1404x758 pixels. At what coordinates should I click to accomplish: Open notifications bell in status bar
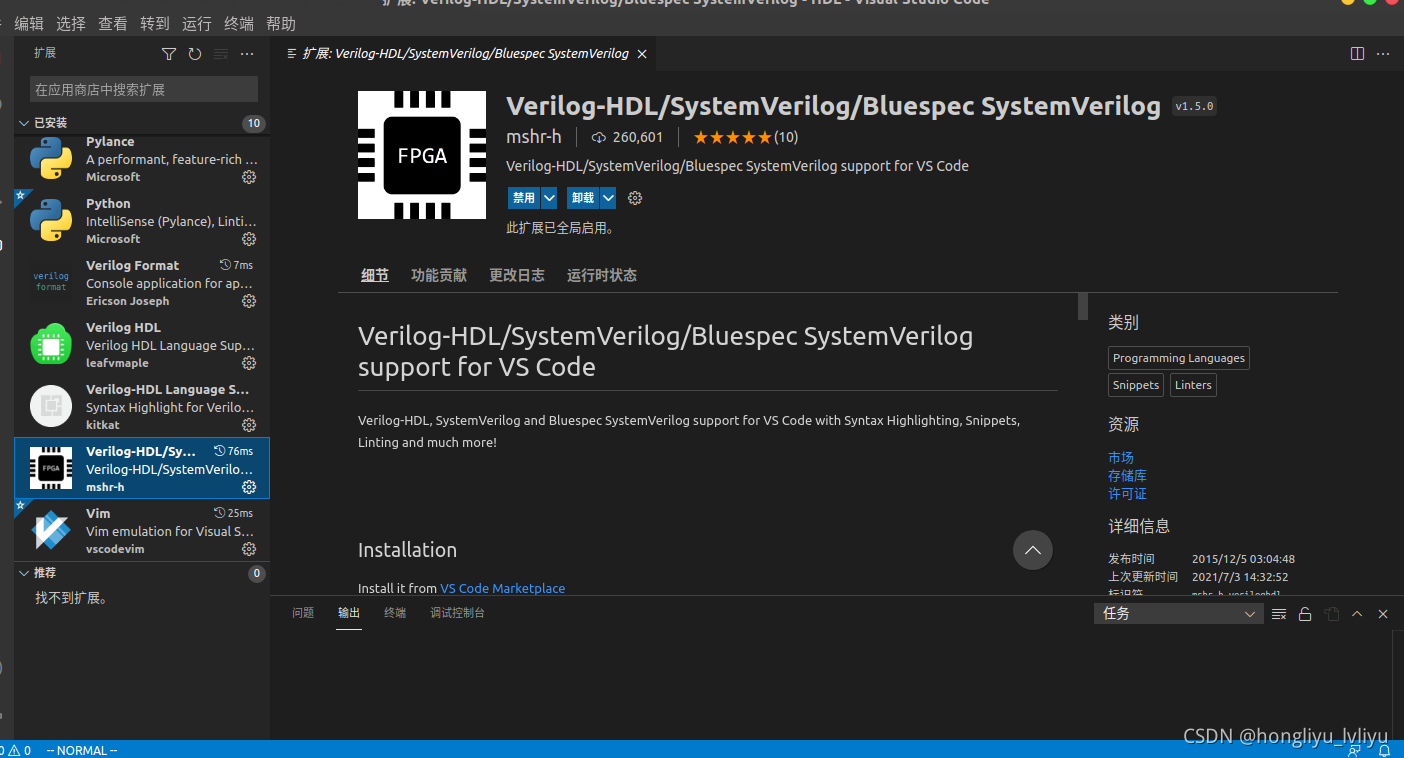tap(1384, 750)
